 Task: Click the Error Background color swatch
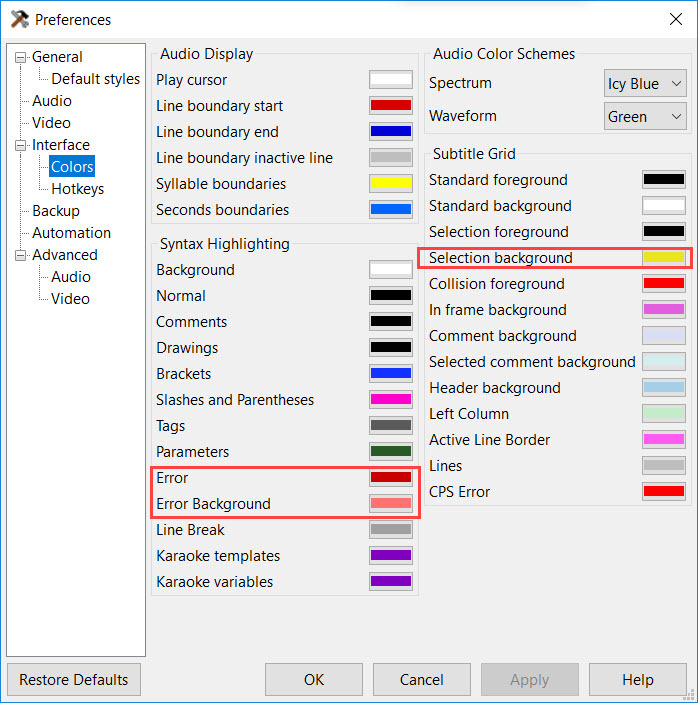390,503
